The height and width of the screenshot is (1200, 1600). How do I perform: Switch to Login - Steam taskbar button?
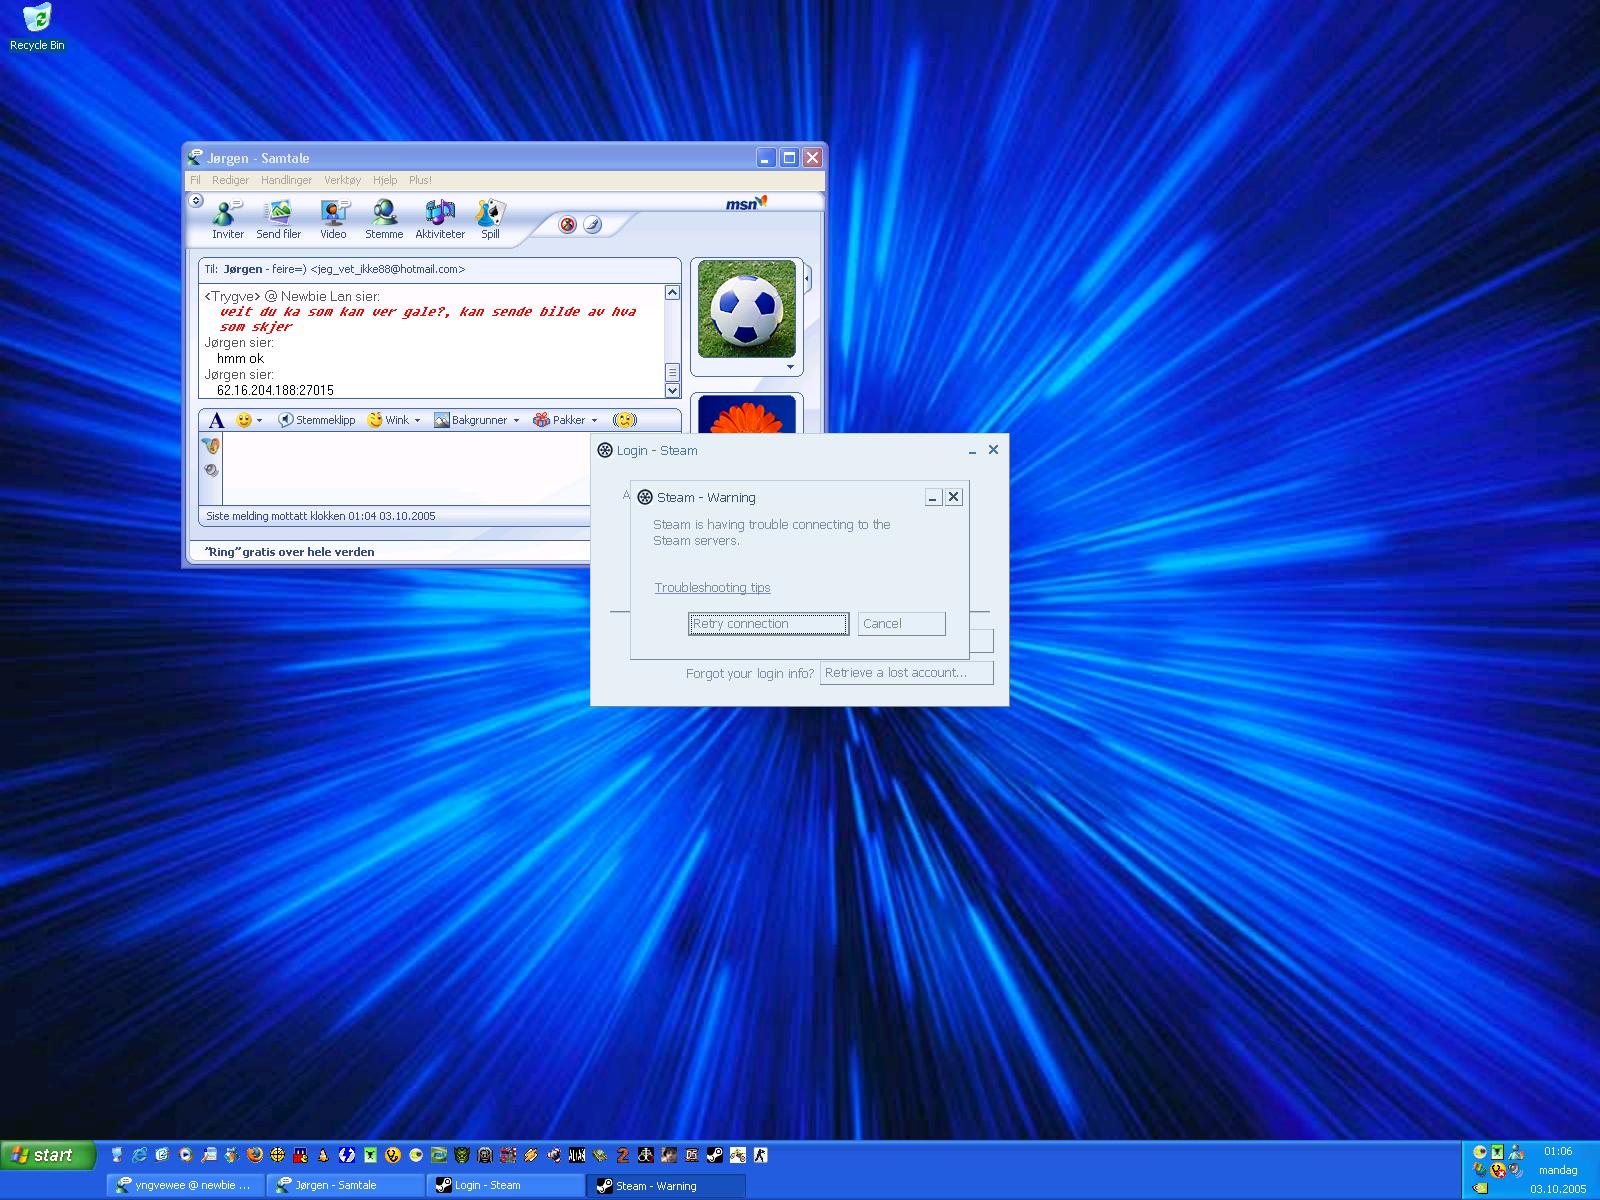[506, 1185]
